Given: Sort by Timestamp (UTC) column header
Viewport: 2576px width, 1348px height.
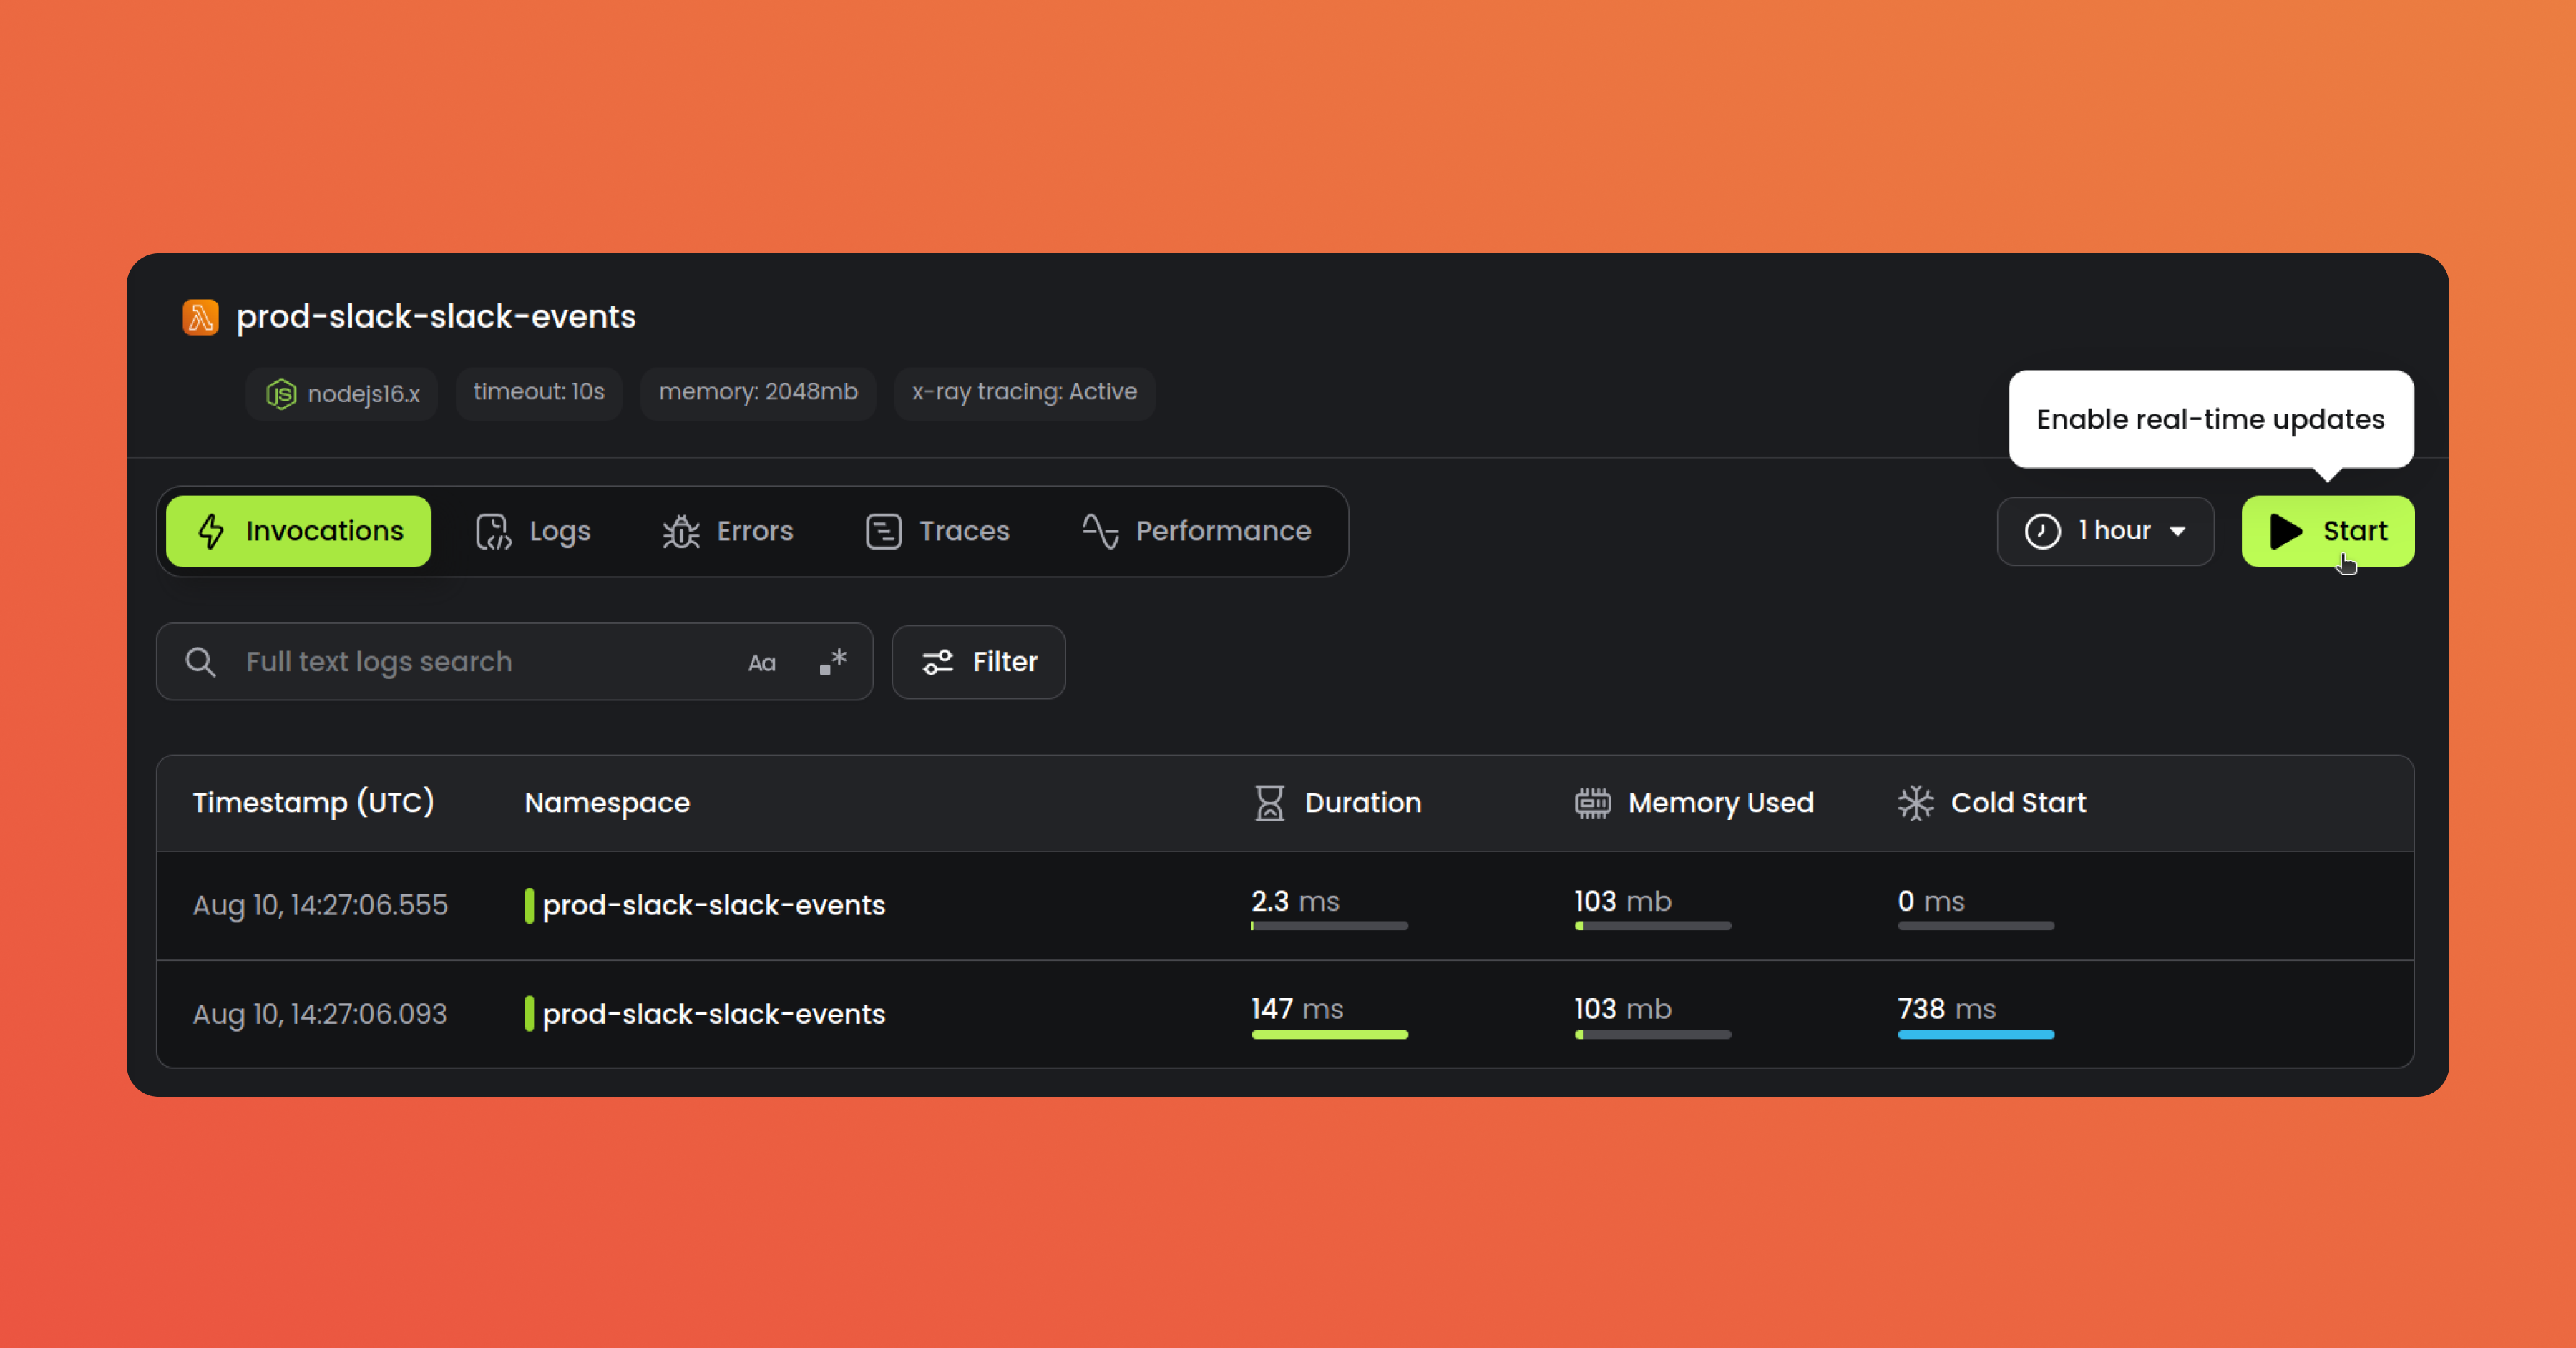Looking at the screenshot, I should coord(313,803).
